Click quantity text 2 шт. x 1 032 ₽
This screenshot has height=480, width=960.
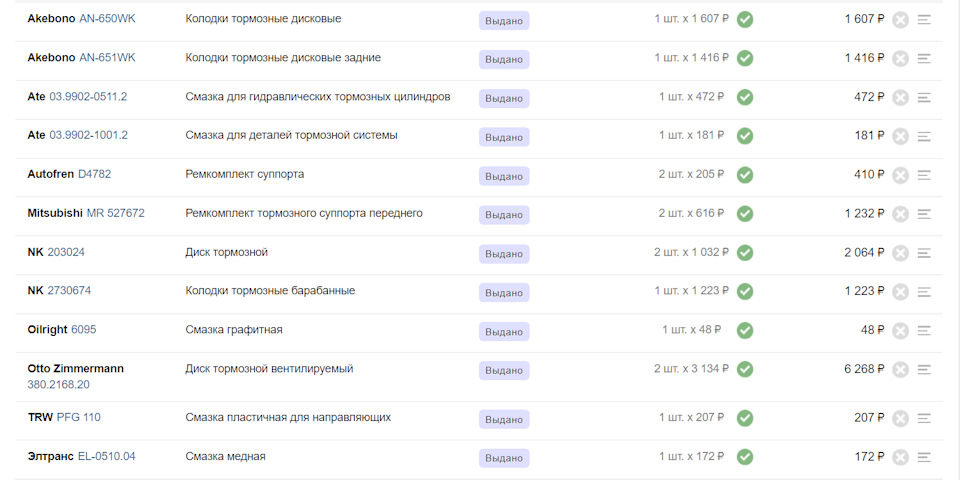[x=691, y=252]
